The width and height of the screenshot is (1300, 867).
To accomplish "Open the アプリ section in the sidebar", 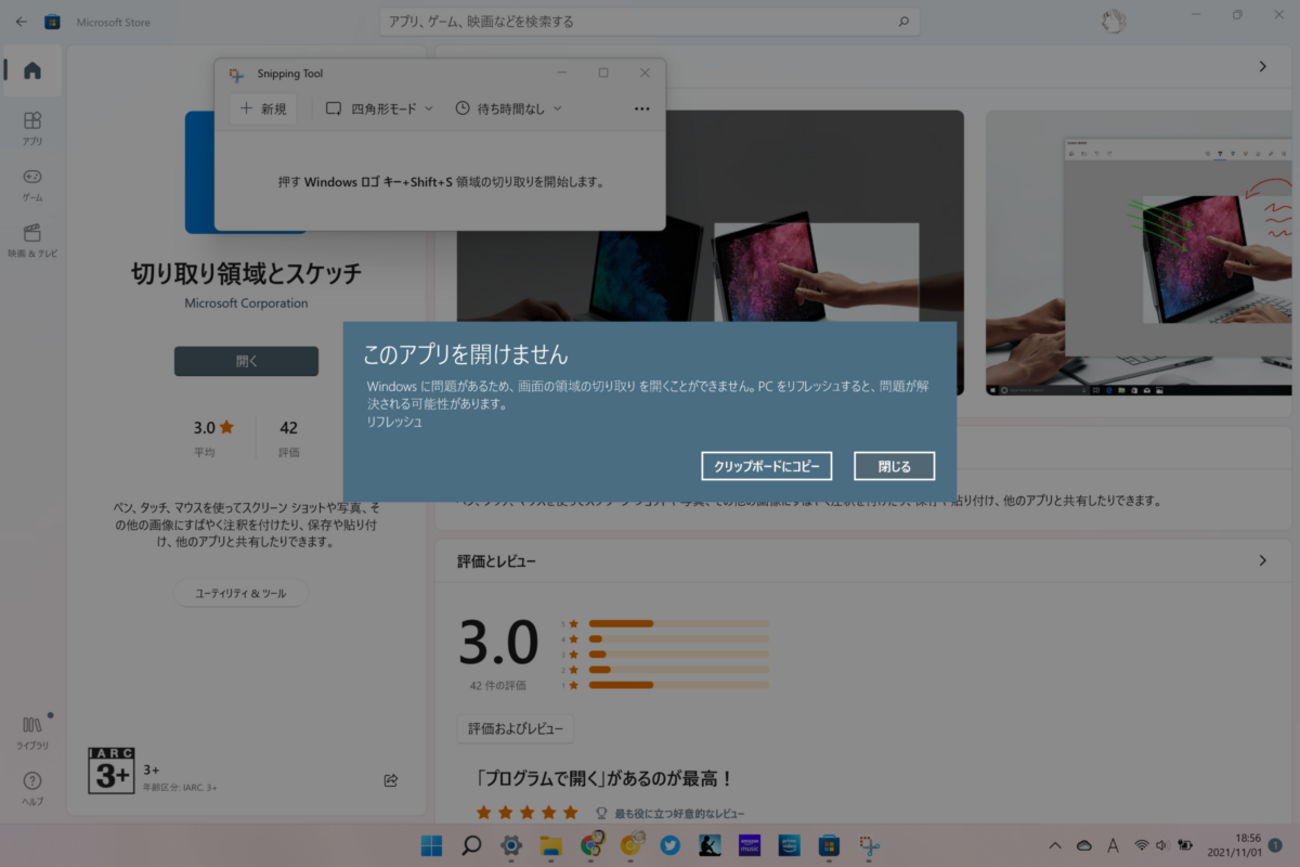I will point(32,128).
